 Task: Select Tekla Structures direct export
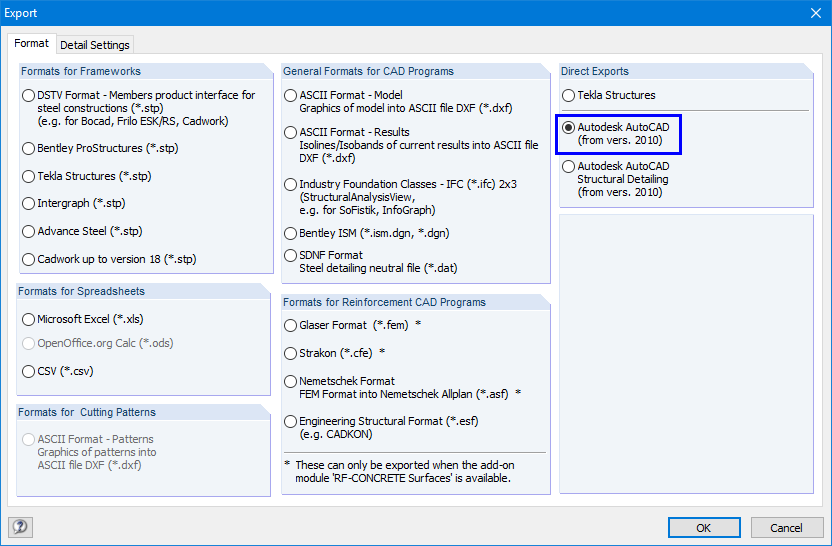(x=568, y=96)
